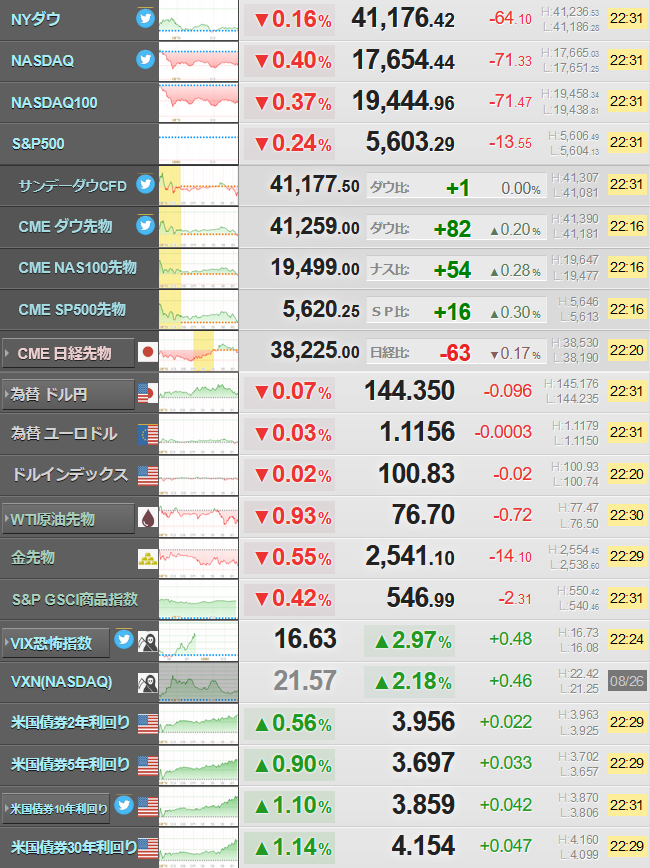This screenshot has width=650, height=868.
Task: Click the ドル円 rate 144.350
Action: tap(409, 391)
